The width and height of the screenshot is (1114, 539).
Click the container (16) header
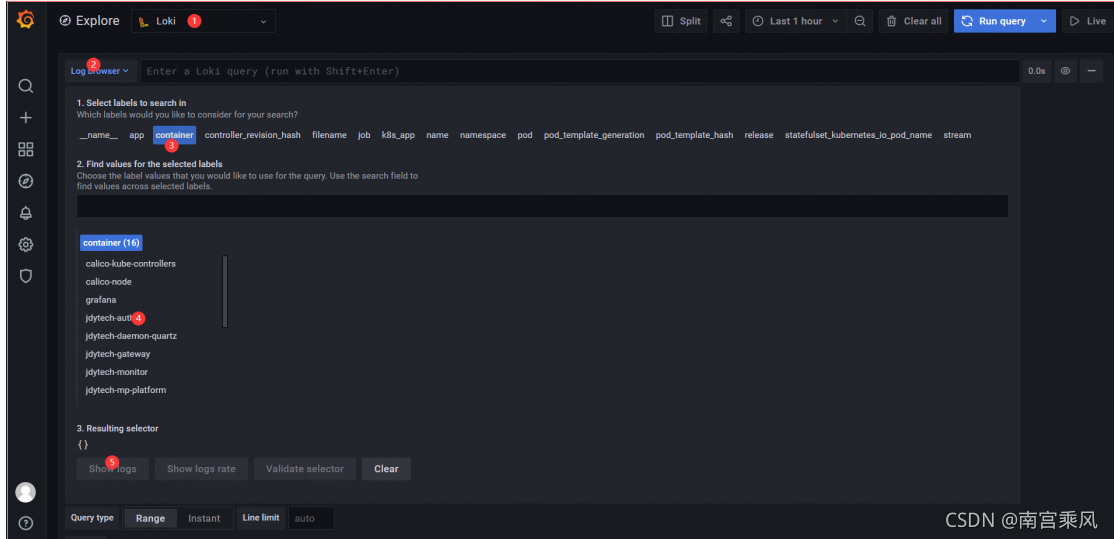pyautogui.click(x=111, y=243)
